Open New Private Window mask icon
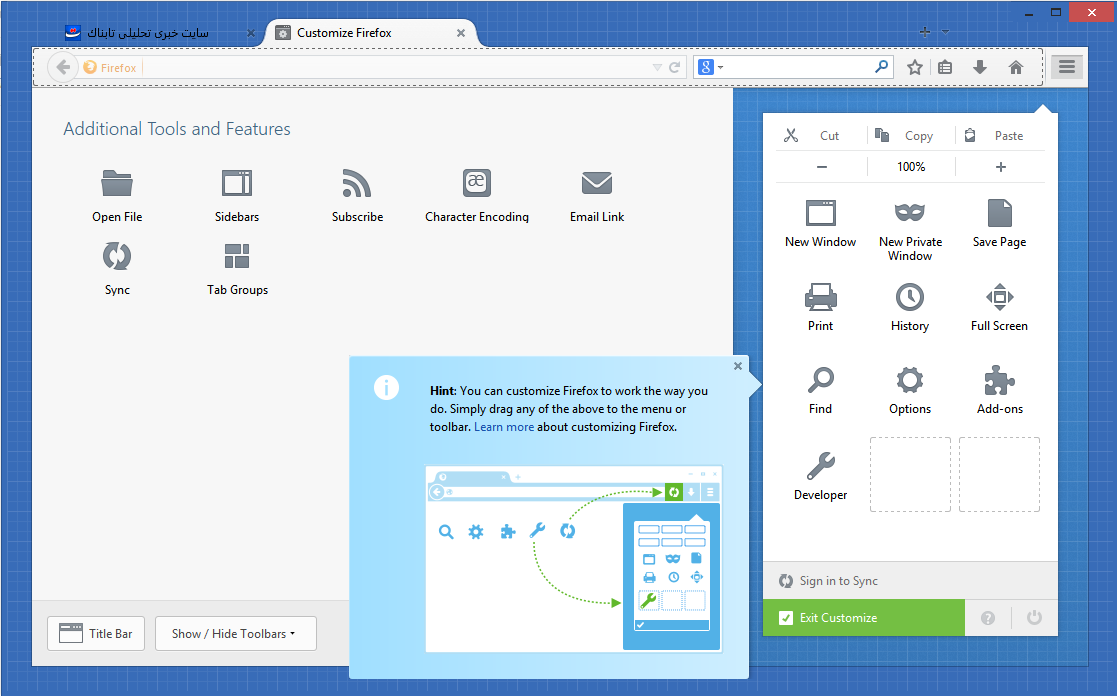This screenshot has height=696, width=1117. 910,212
